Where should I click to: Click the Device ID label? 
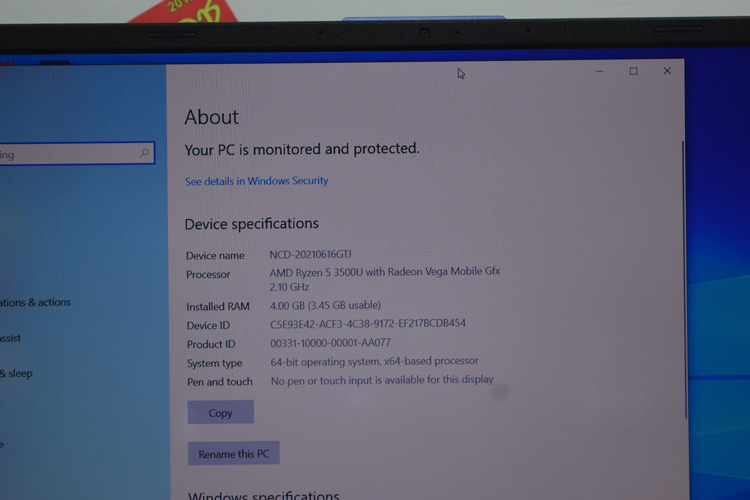pos(208,325)
